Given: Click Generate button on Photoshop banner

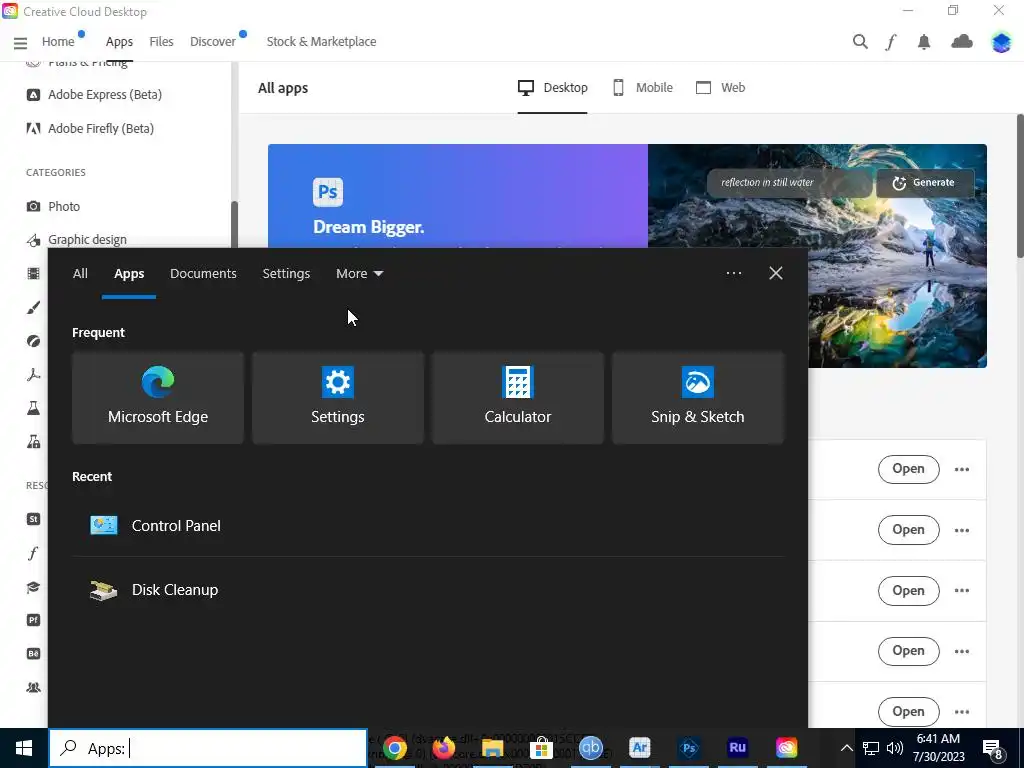Looking at the screenshot, I should tap(925, 183).
